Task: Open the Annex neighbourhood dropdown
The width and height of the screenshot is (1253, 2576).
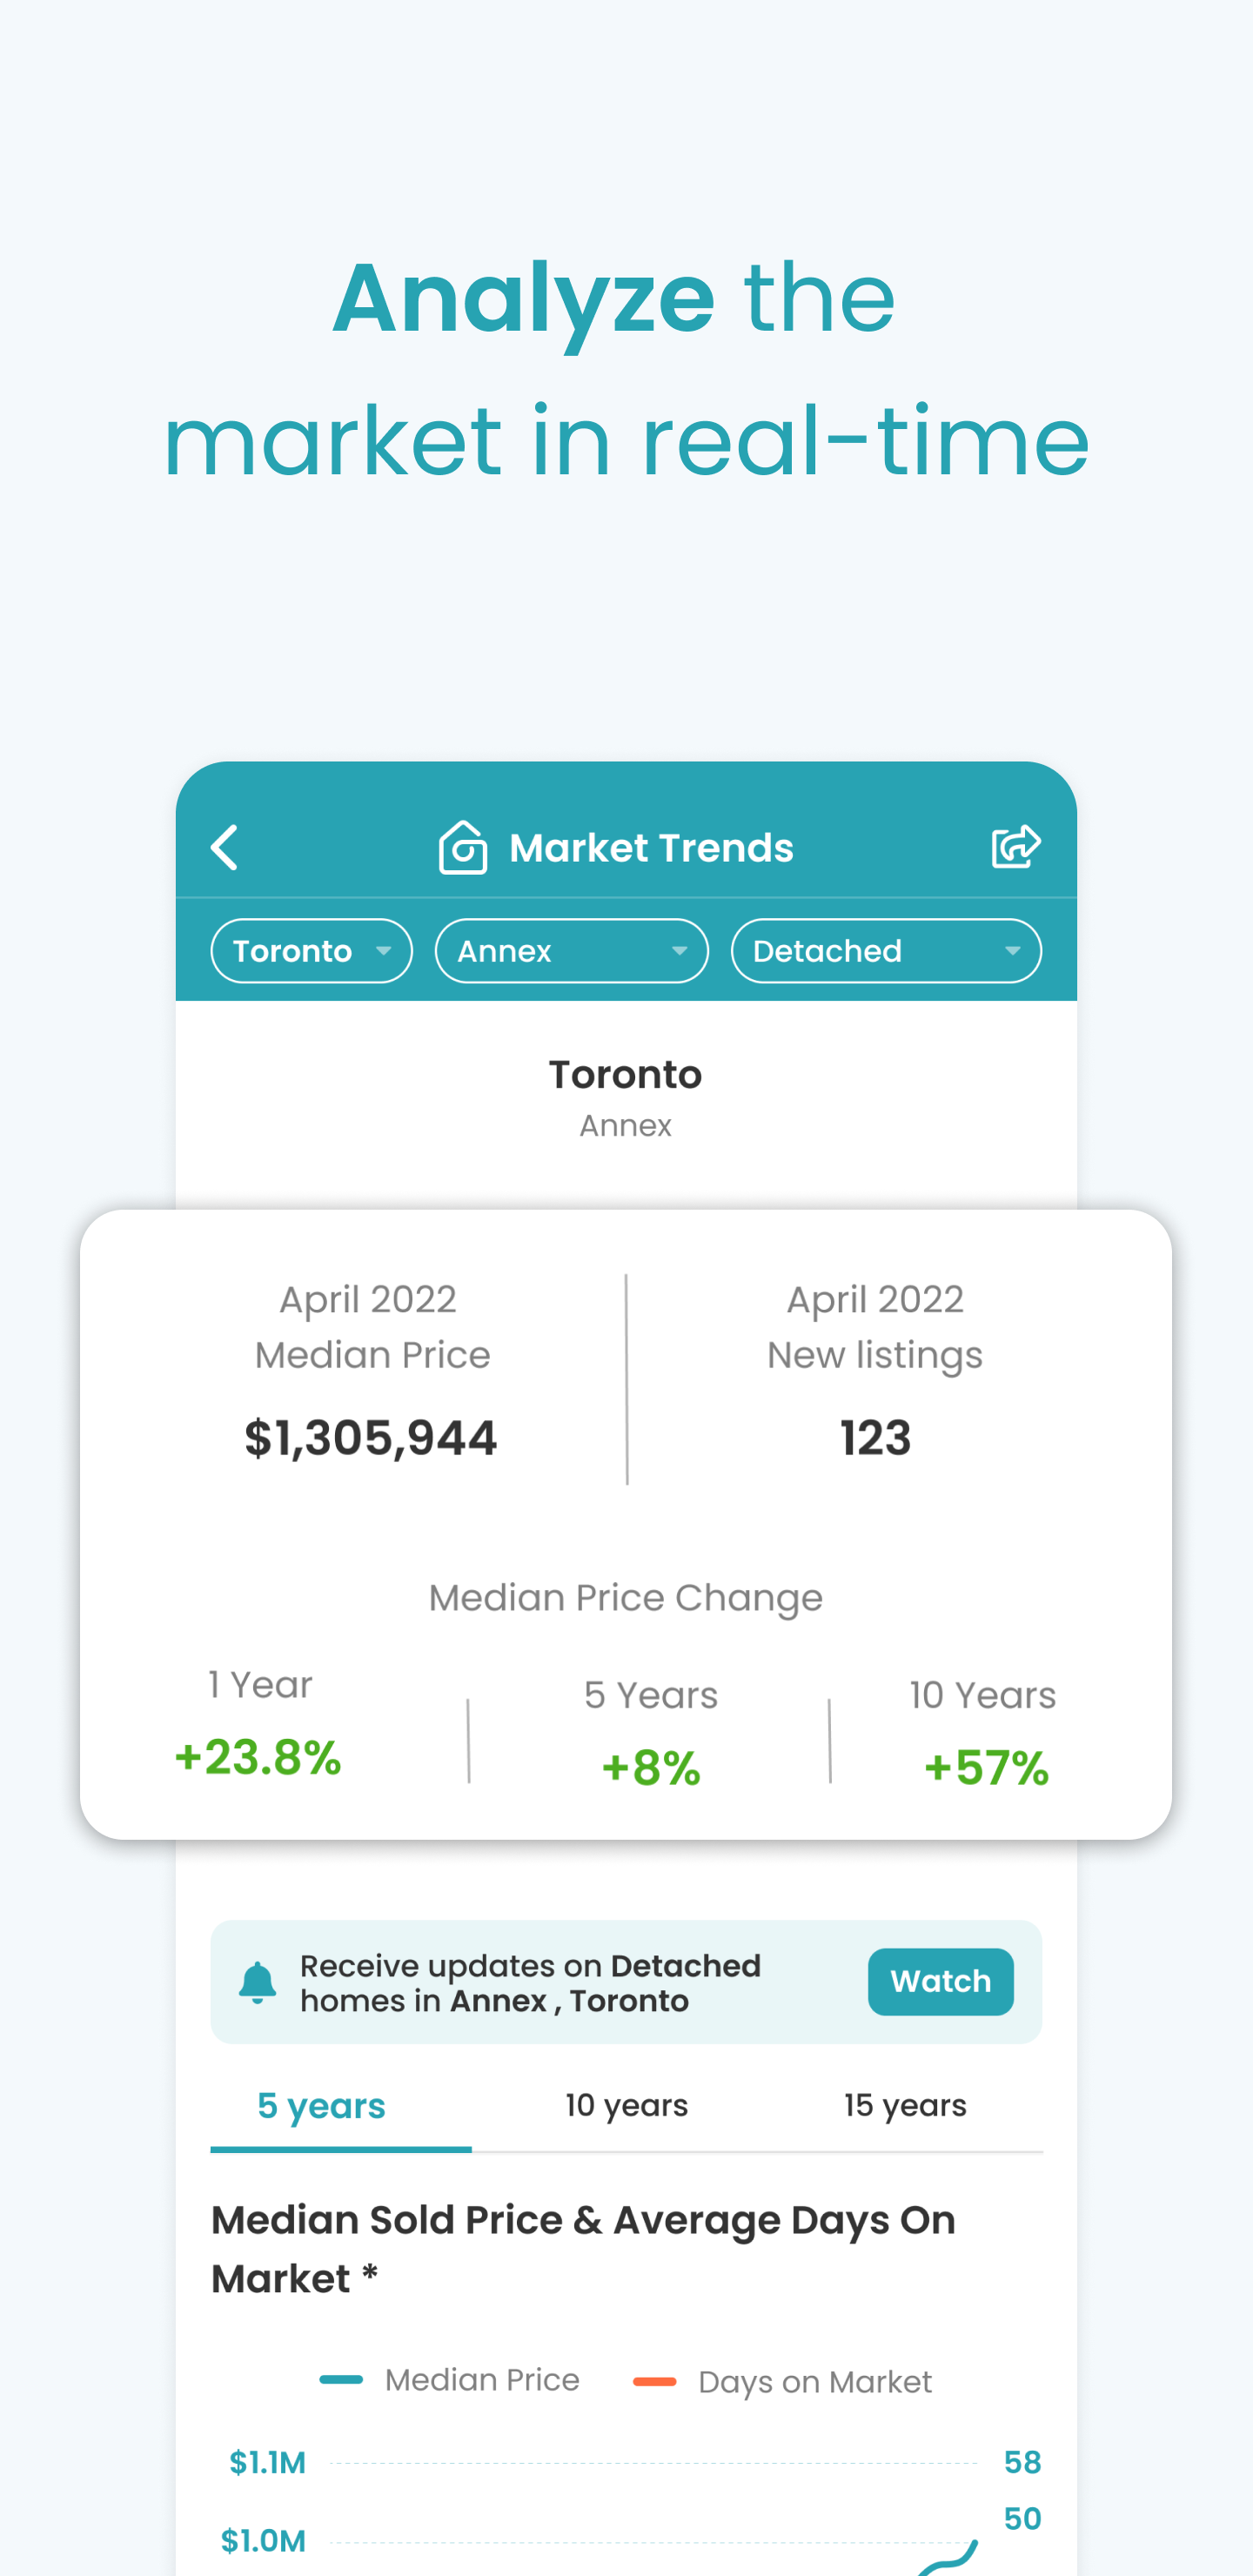Action: 571,951
